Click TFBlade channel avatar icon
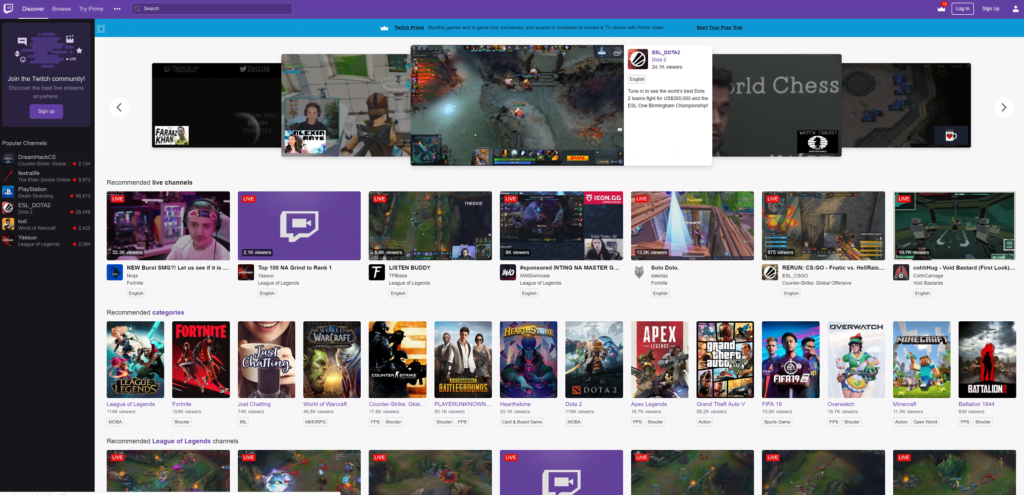 [x=377, y=272]
